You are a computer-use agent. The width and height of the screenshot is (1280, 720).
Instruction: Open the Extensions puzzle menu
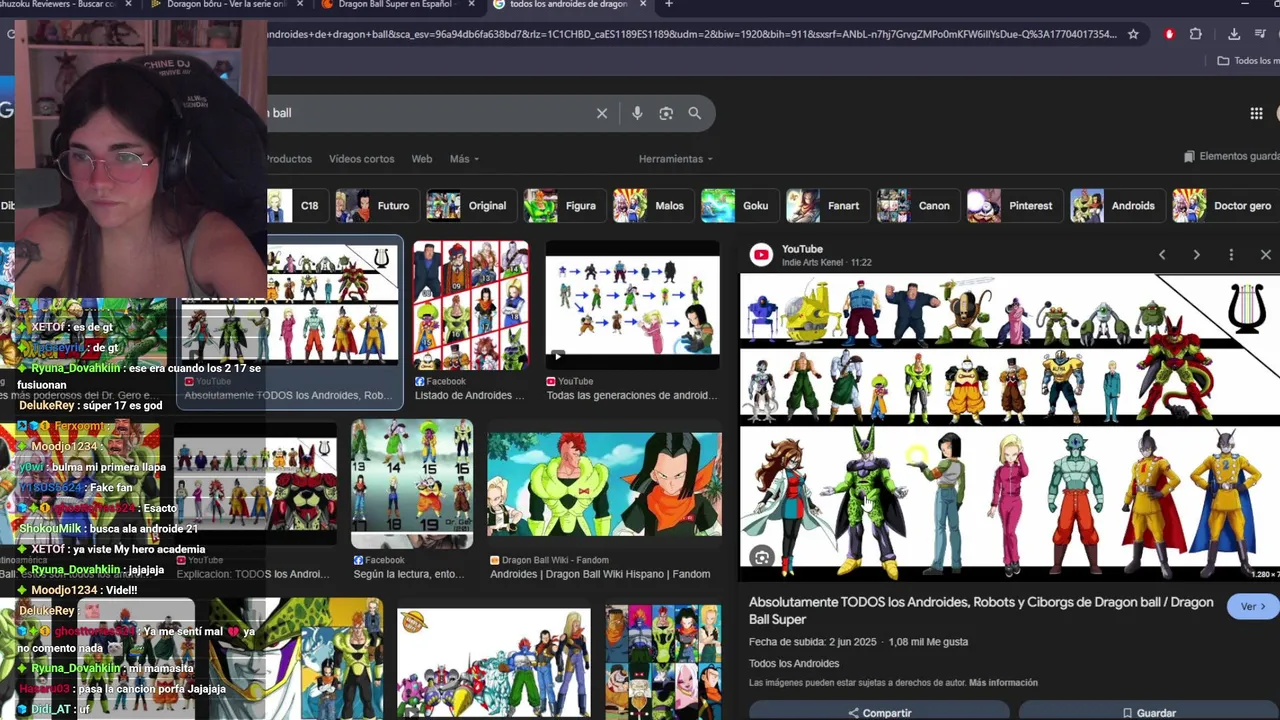click(1195, 34)
